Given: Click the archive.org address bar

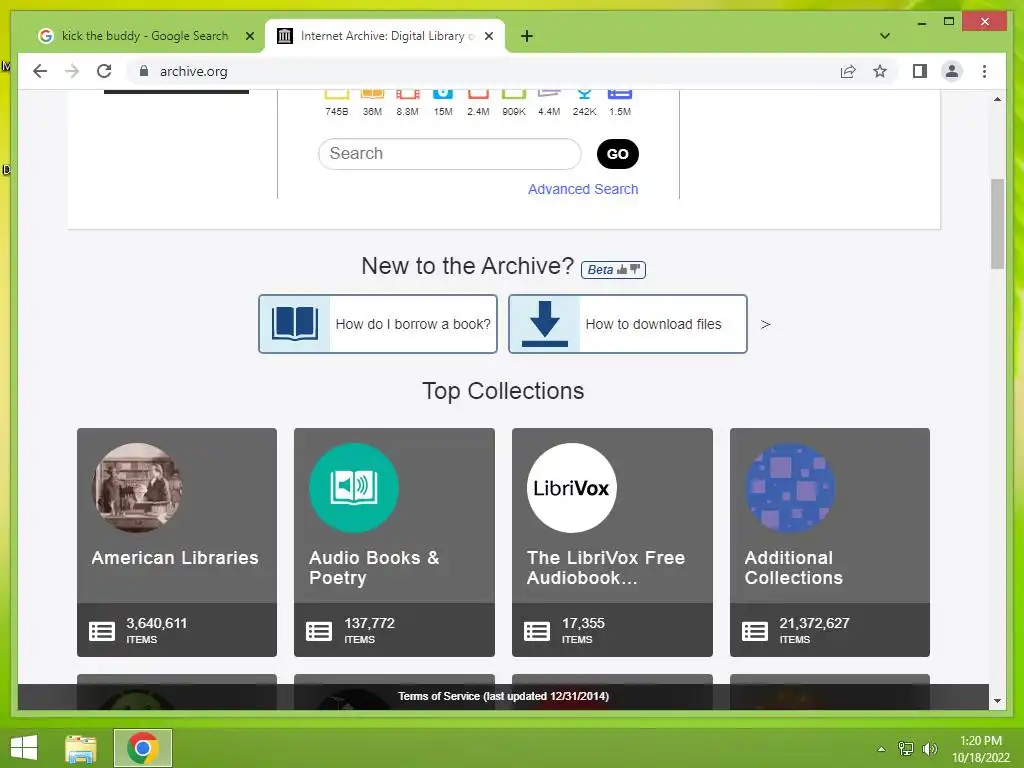Looking at the screenshot, I should (x=483, y=71).
